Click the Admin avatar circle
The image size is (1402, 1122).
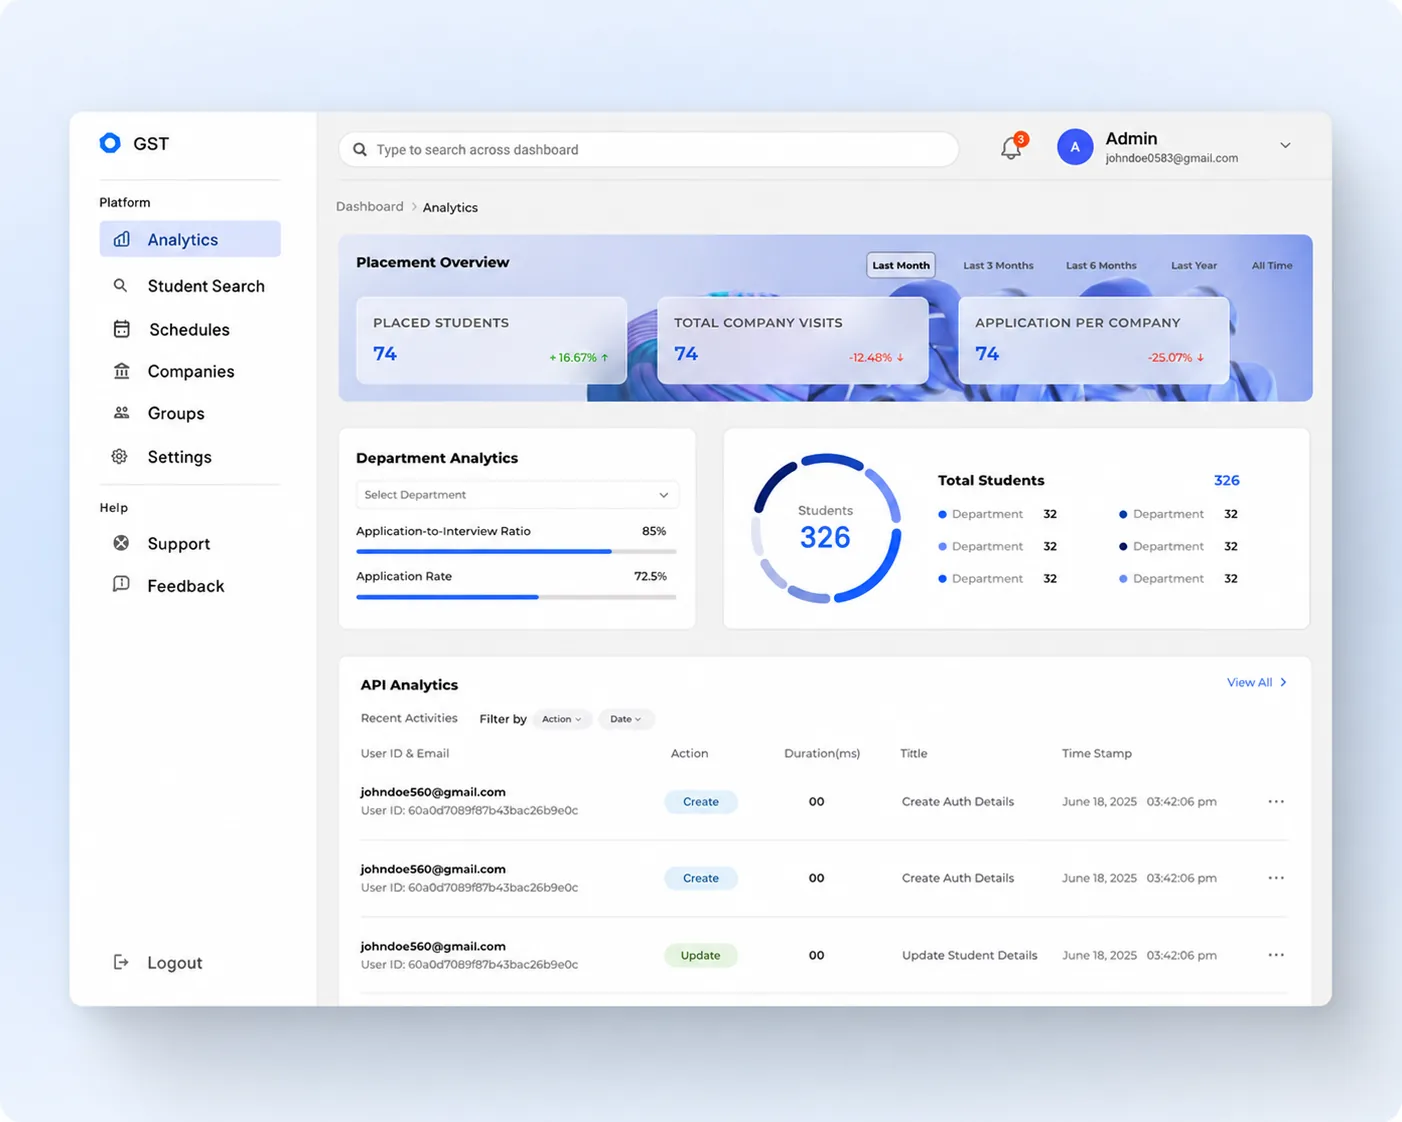point(1075,147)
